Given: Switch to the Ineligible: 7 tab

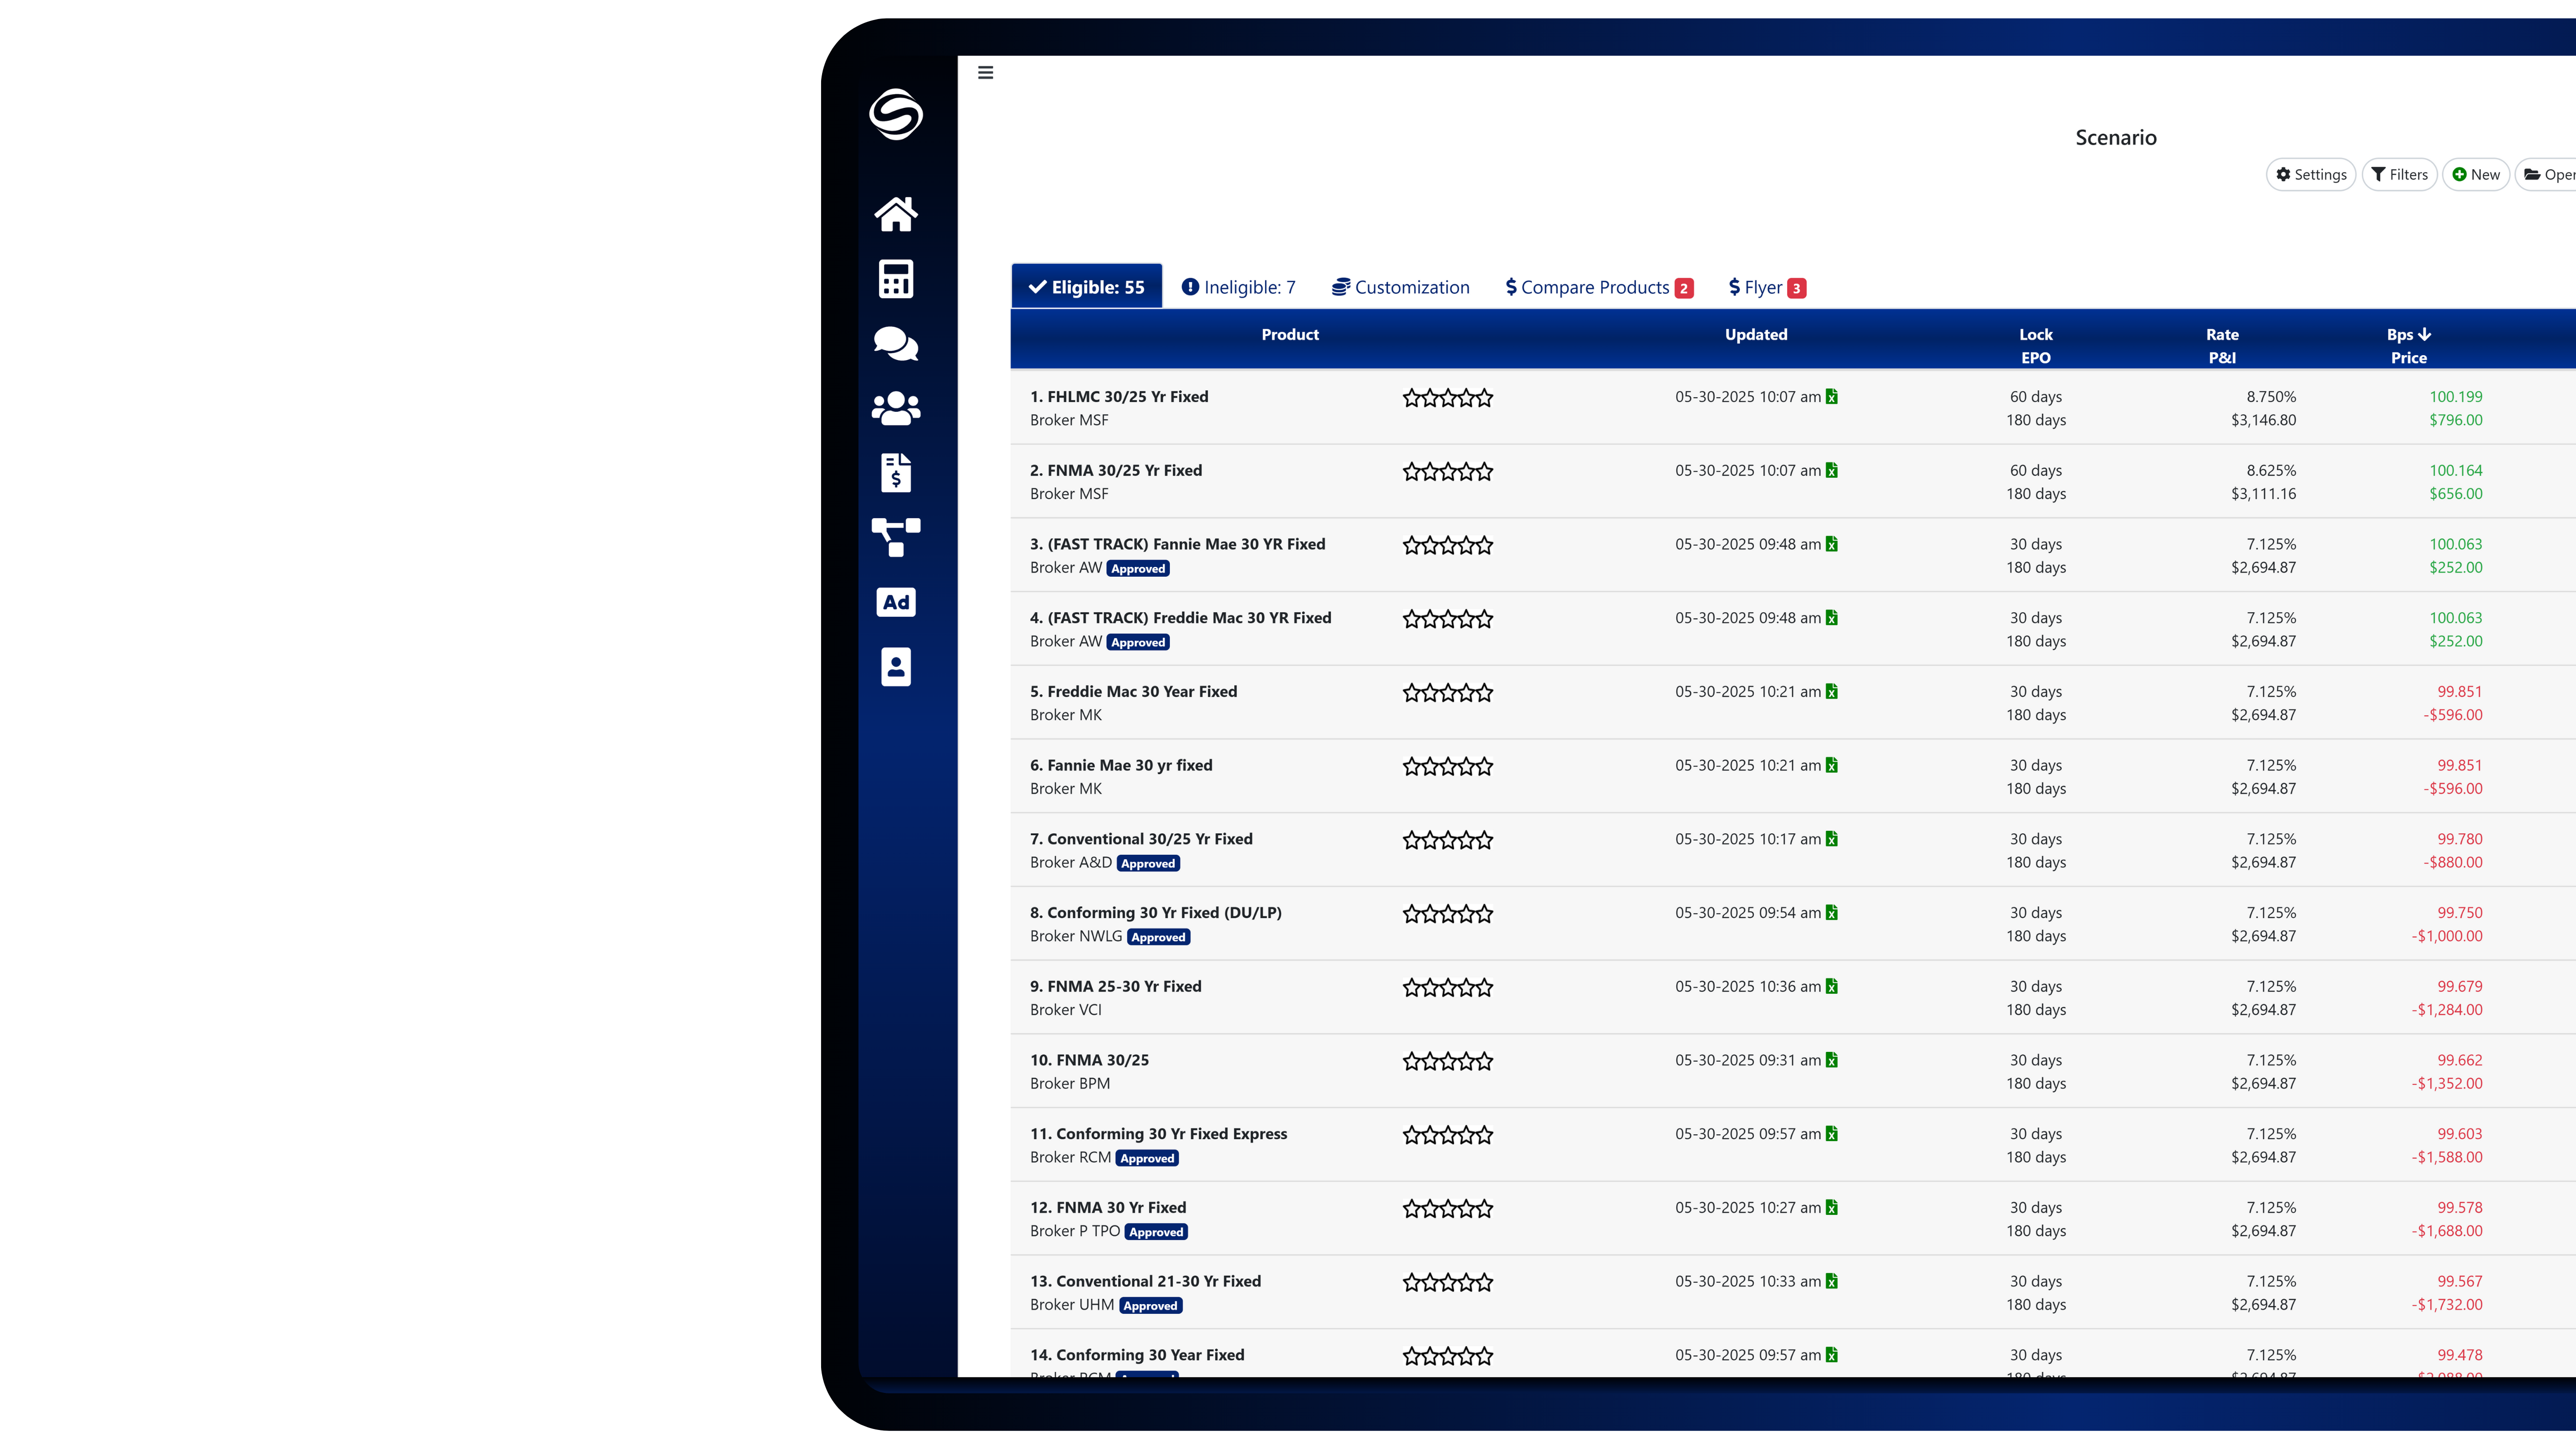Looking at the screenshot, I should coord(1238,287).
